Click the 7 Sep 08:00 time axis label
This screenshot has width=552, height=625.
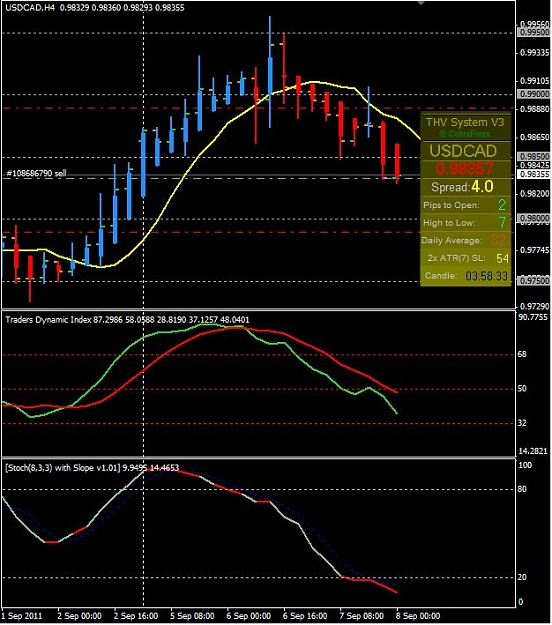pyautogui.click(x=362, y=616)
